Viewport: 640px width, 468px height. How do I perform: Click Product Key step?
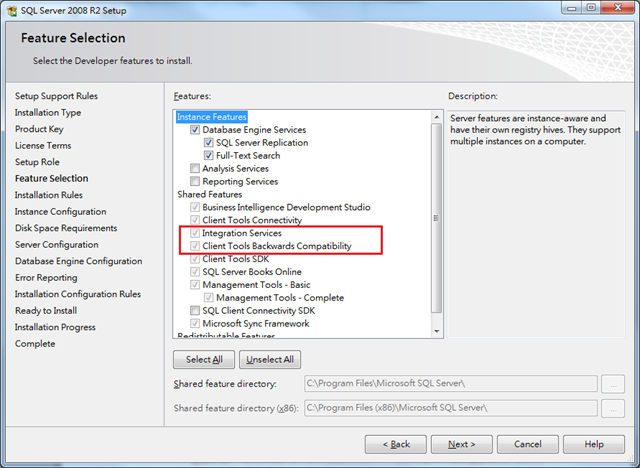tap(39, 129)
